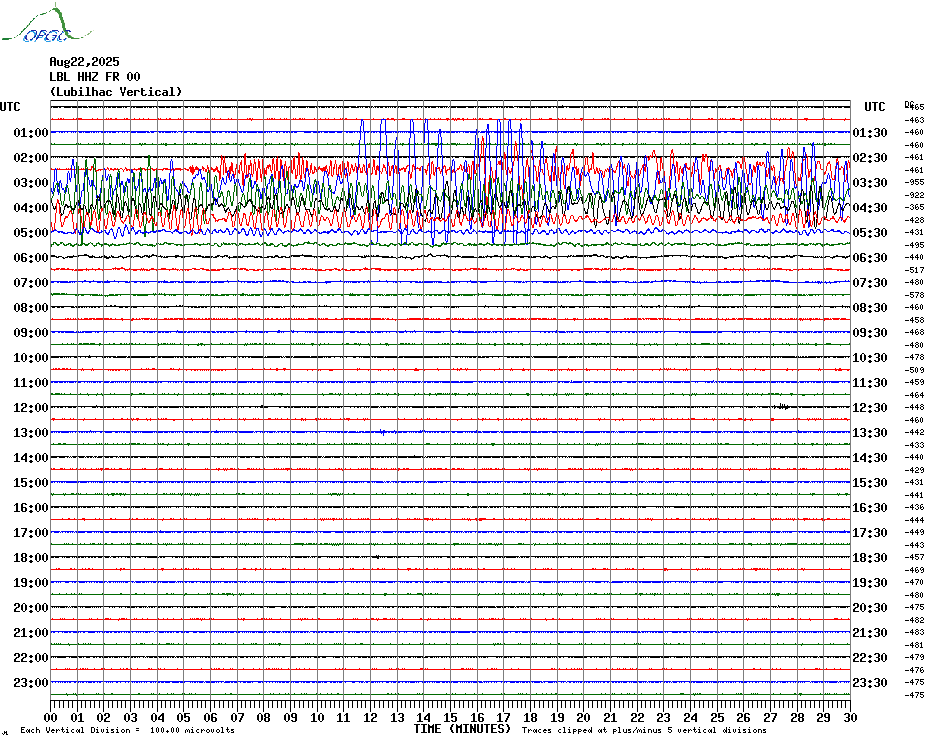Click the 07:30 half-hour label
930x744 pixels.
870,282
